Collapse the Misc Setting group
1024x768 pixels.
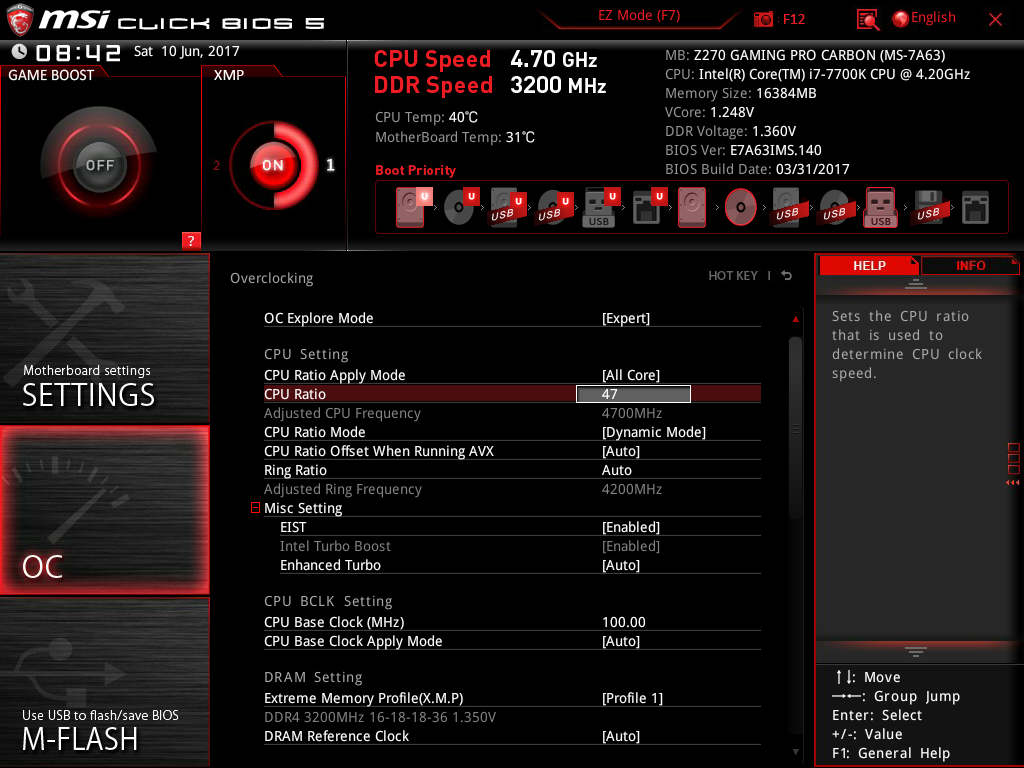click(x=255, y=507)
